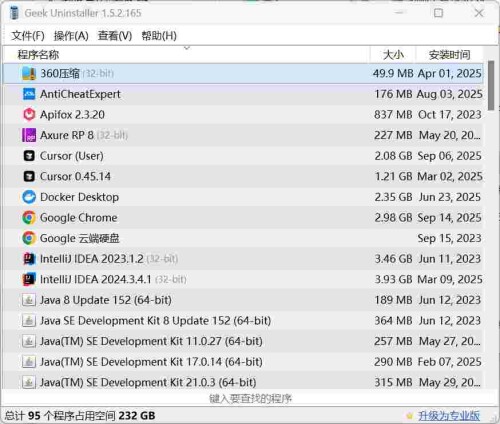Click the Apifox 2.3.20 icon

[x=29, y=115]
